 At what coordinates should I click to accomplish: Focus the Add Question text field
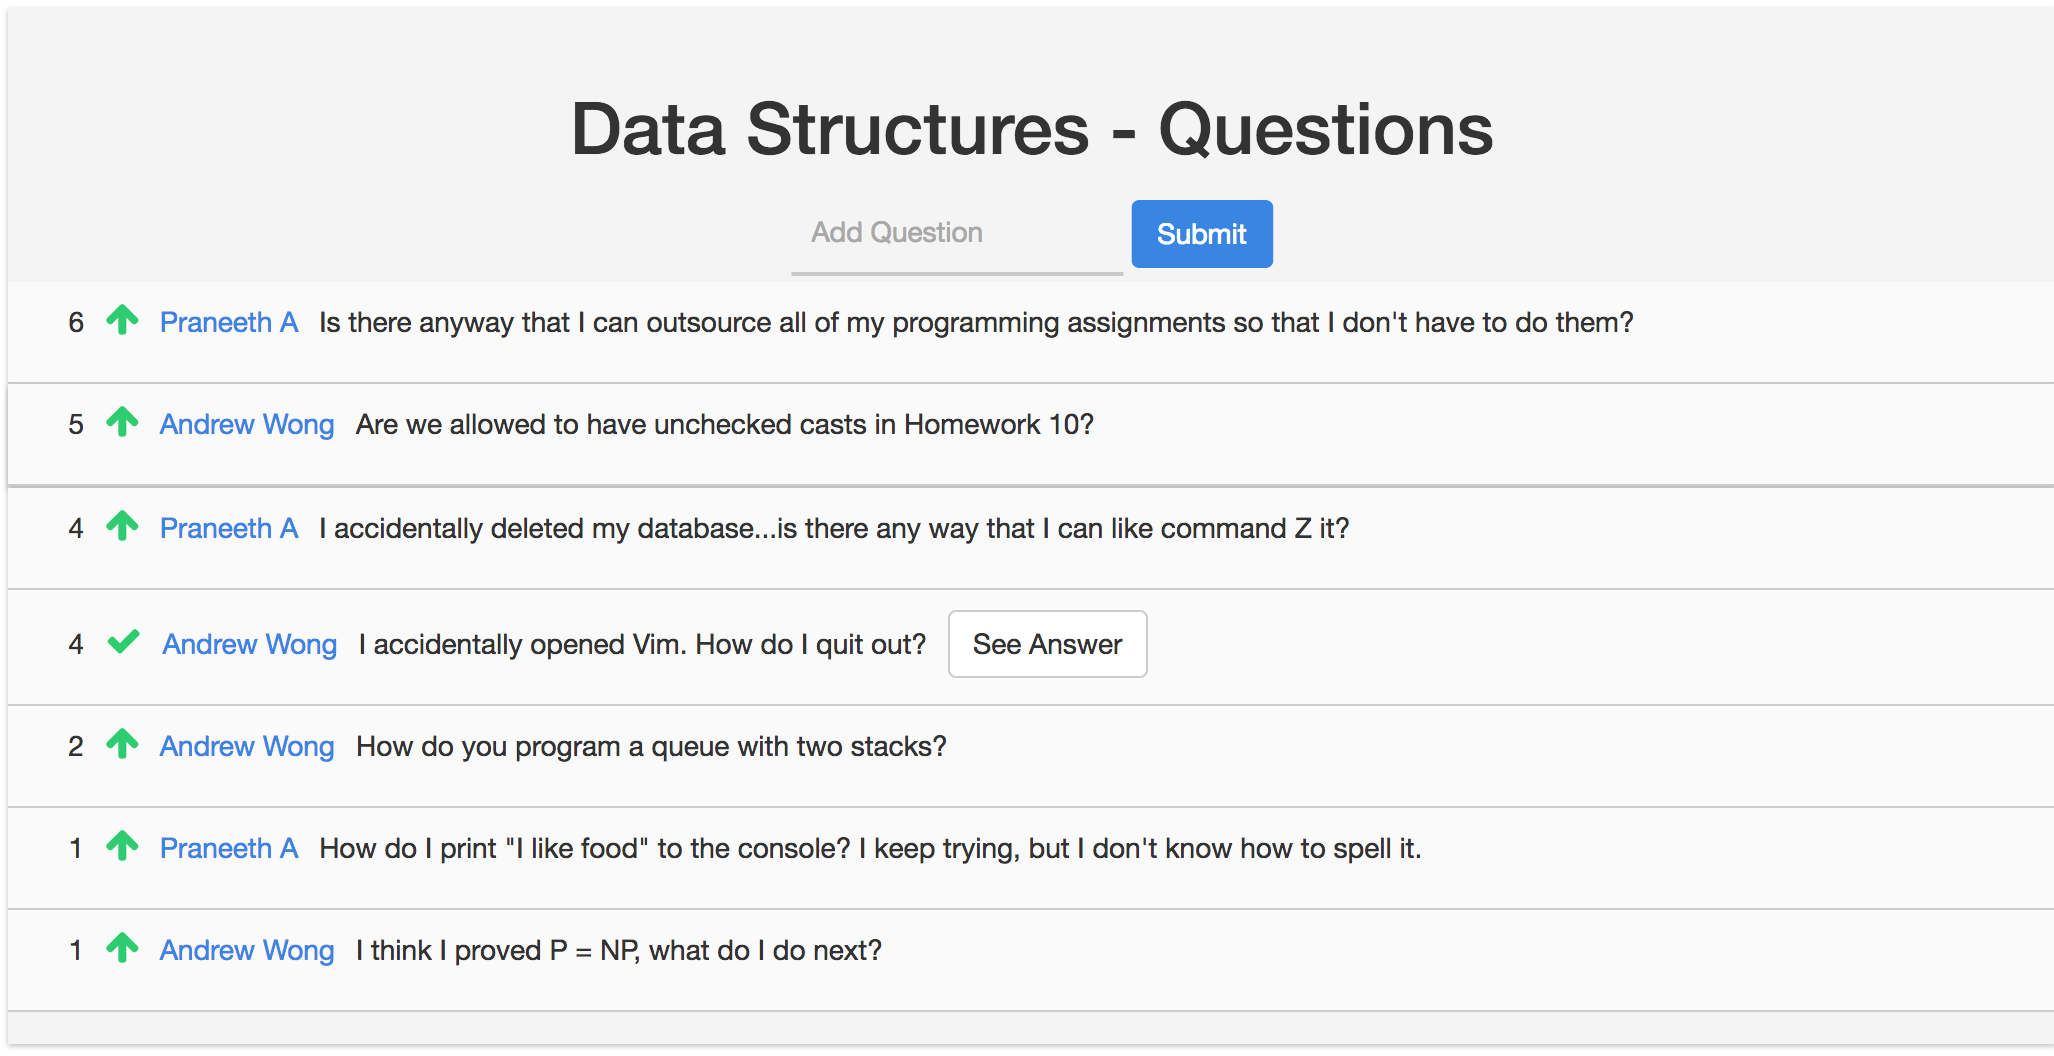pyautogui.click(x=956, y=234)
